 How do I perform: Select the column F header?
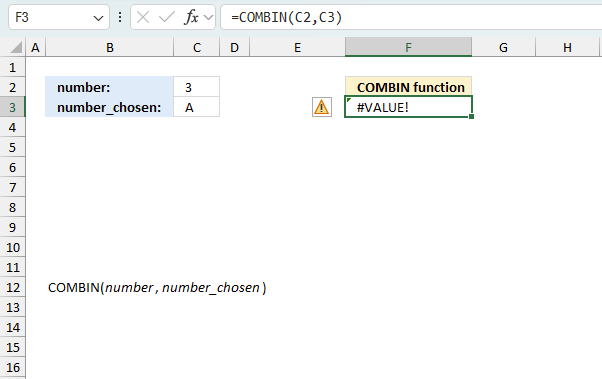pos(408,48)
